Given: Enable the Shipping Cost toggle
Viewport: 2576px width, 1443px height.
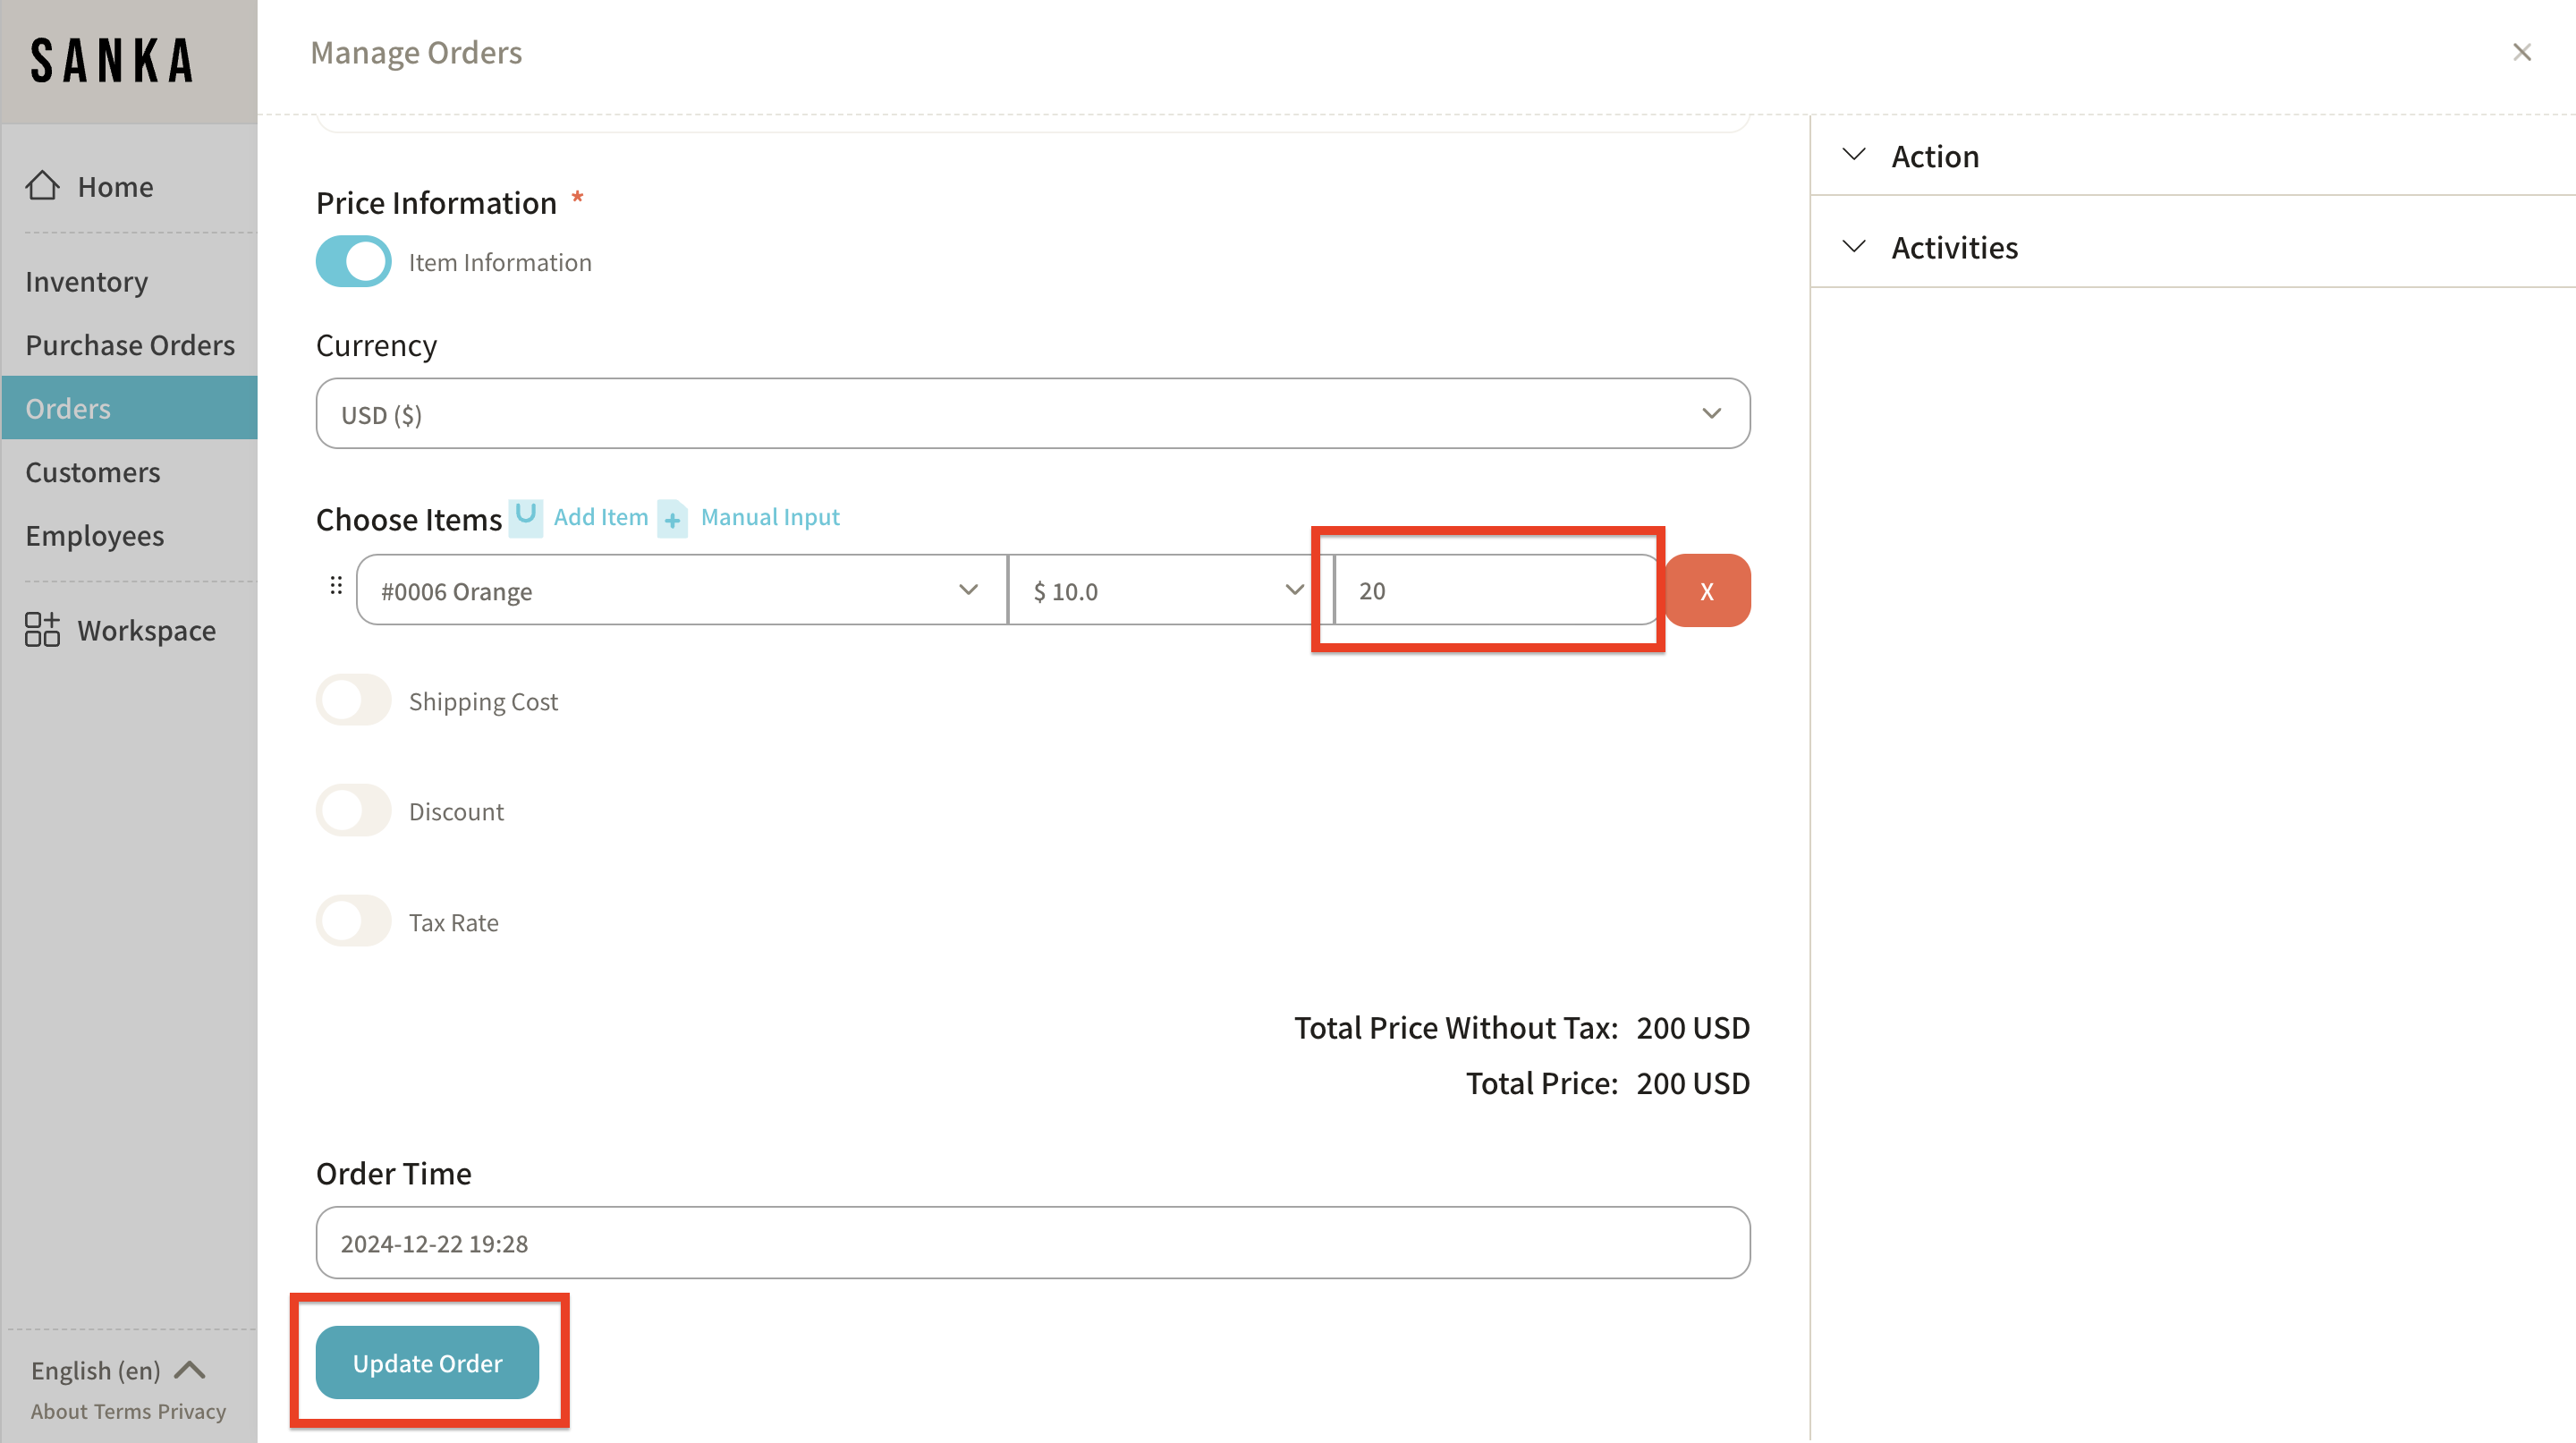Looking at the screenshot, I should click(x=354, y=701).
